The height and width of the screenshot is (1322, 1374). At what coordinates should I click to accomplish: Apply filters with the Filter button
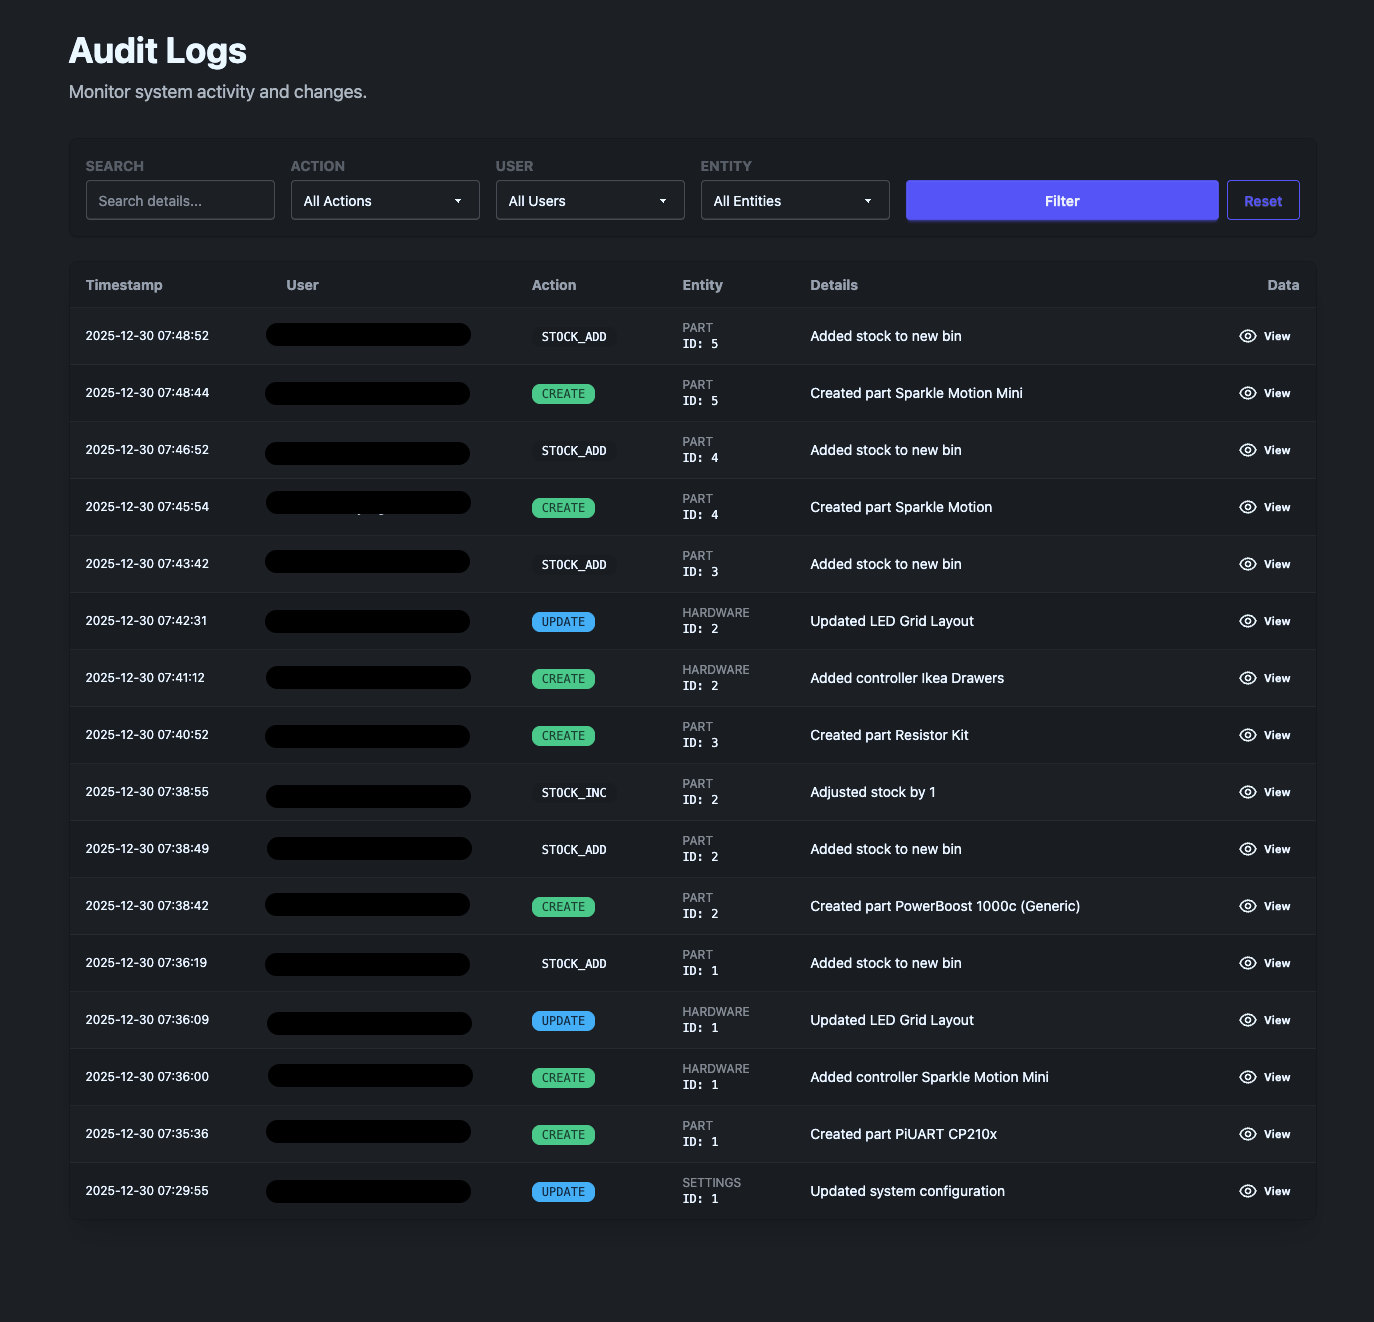(1061, 200)
